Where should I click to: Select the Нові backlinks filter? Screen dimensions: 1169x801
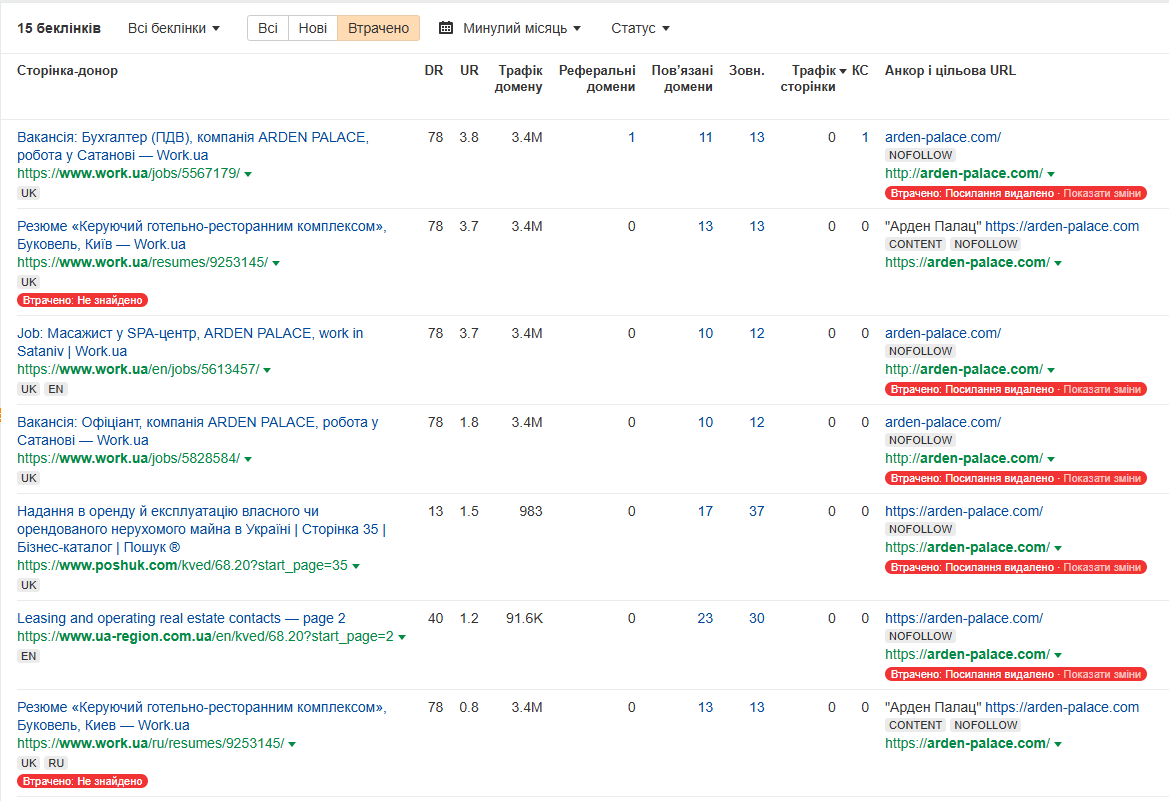tap(313, 28)
